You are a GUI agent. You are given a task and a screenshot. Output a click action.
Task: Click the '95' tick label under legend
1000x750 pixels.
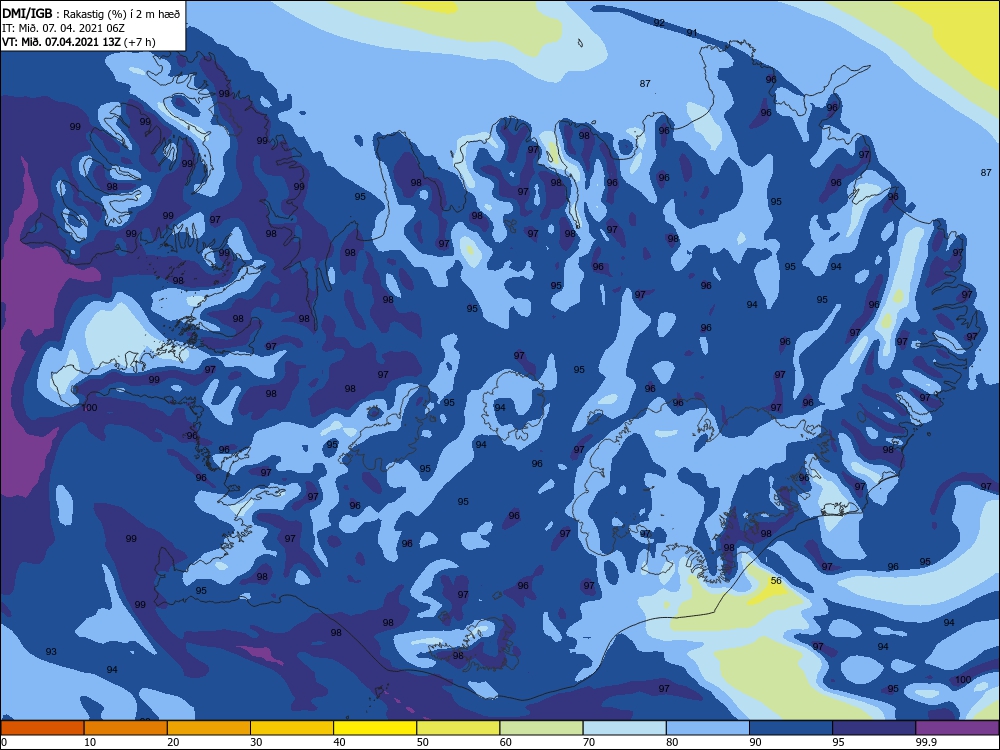click(839, 742)
